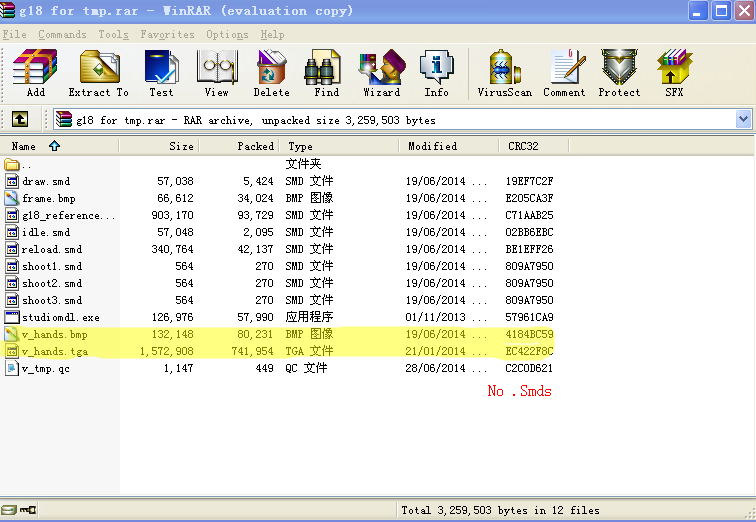
Task: Click the key icon in status bar
Action: (27, 509)
